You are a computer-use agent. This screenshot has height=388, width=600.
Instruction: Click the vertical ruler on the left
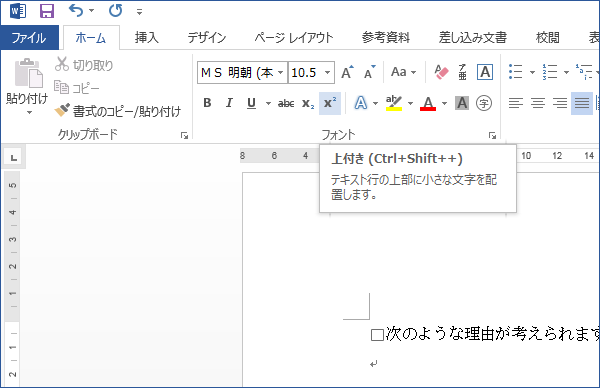tap(12, 279)
